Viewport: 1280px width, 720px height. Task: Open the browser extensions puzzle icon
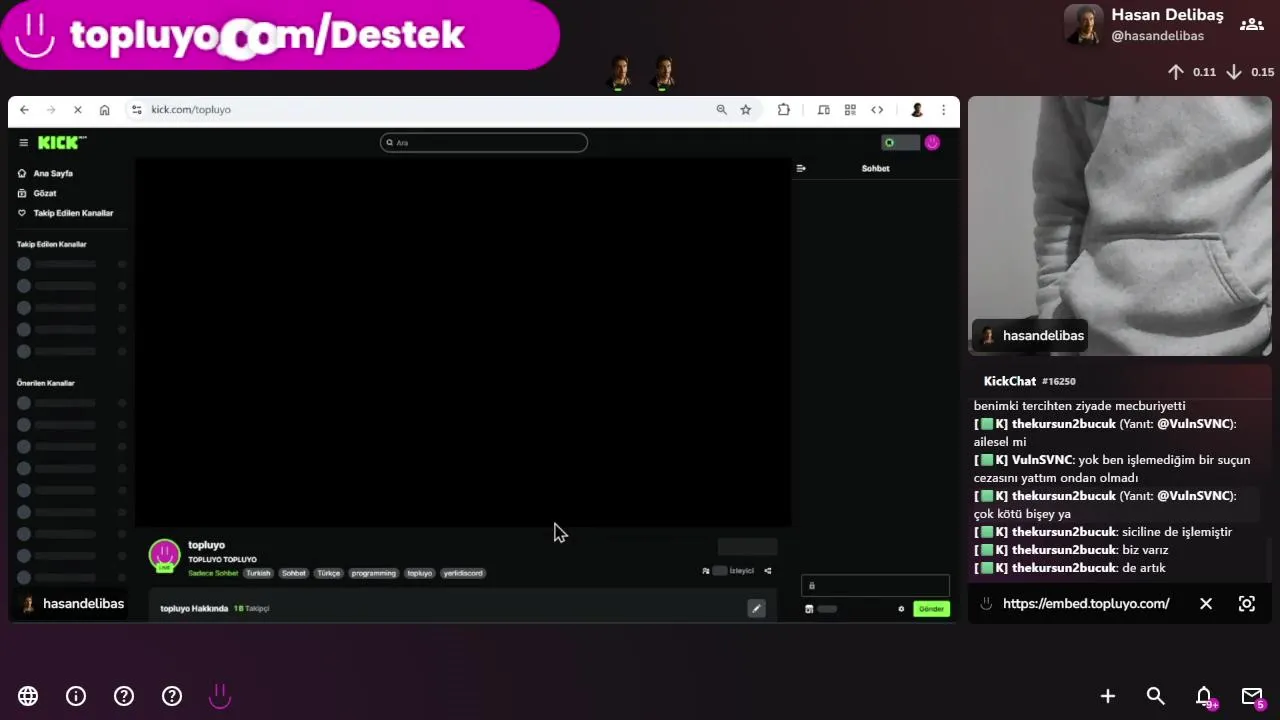[784, 110]
